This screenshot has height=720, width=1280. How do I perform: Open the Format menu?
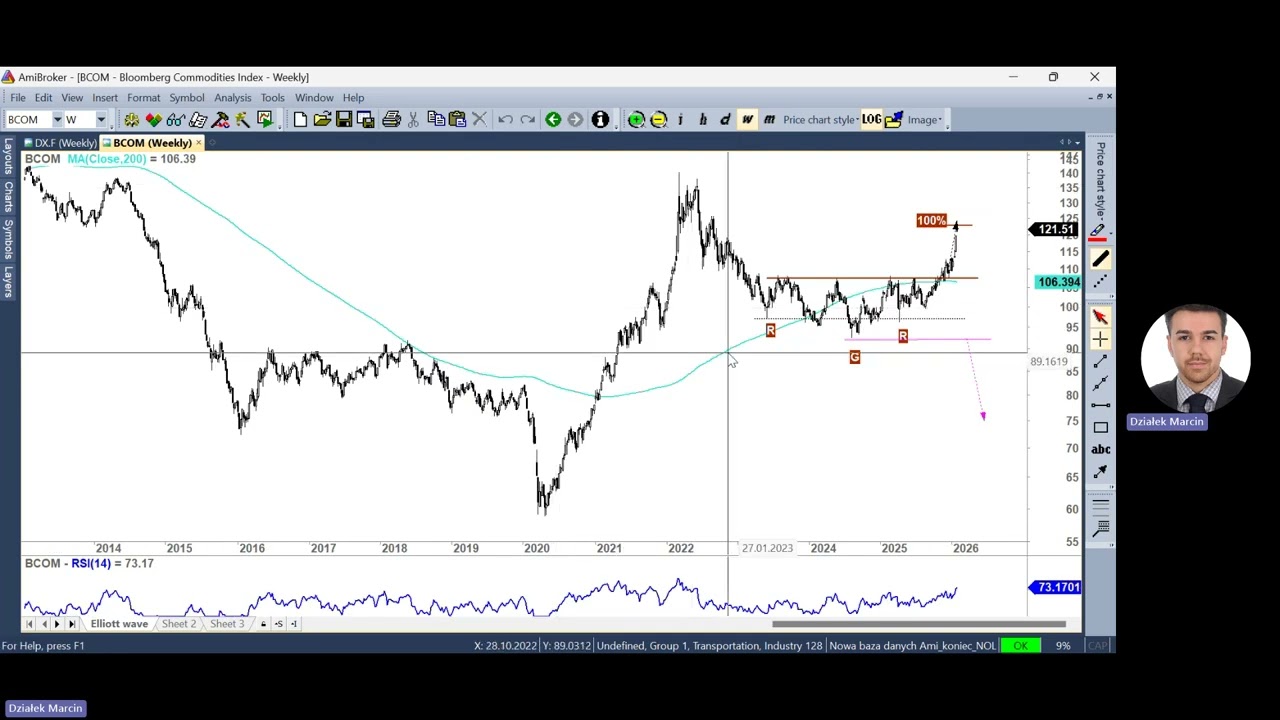point(143,98)
